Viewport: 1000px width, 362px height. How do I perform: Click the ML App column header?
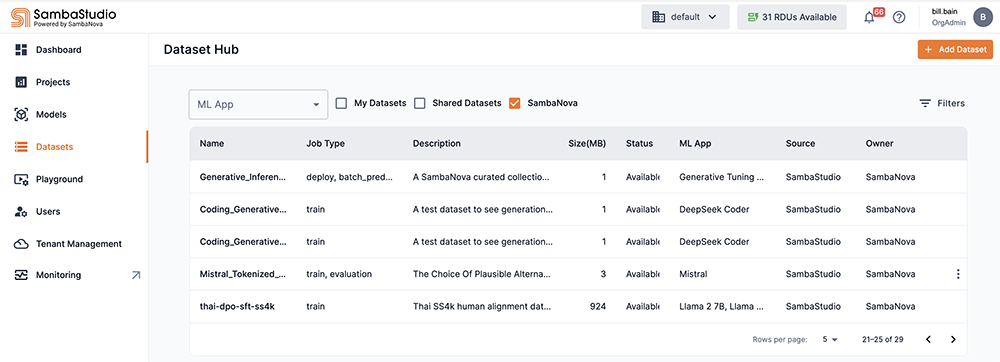695,143
